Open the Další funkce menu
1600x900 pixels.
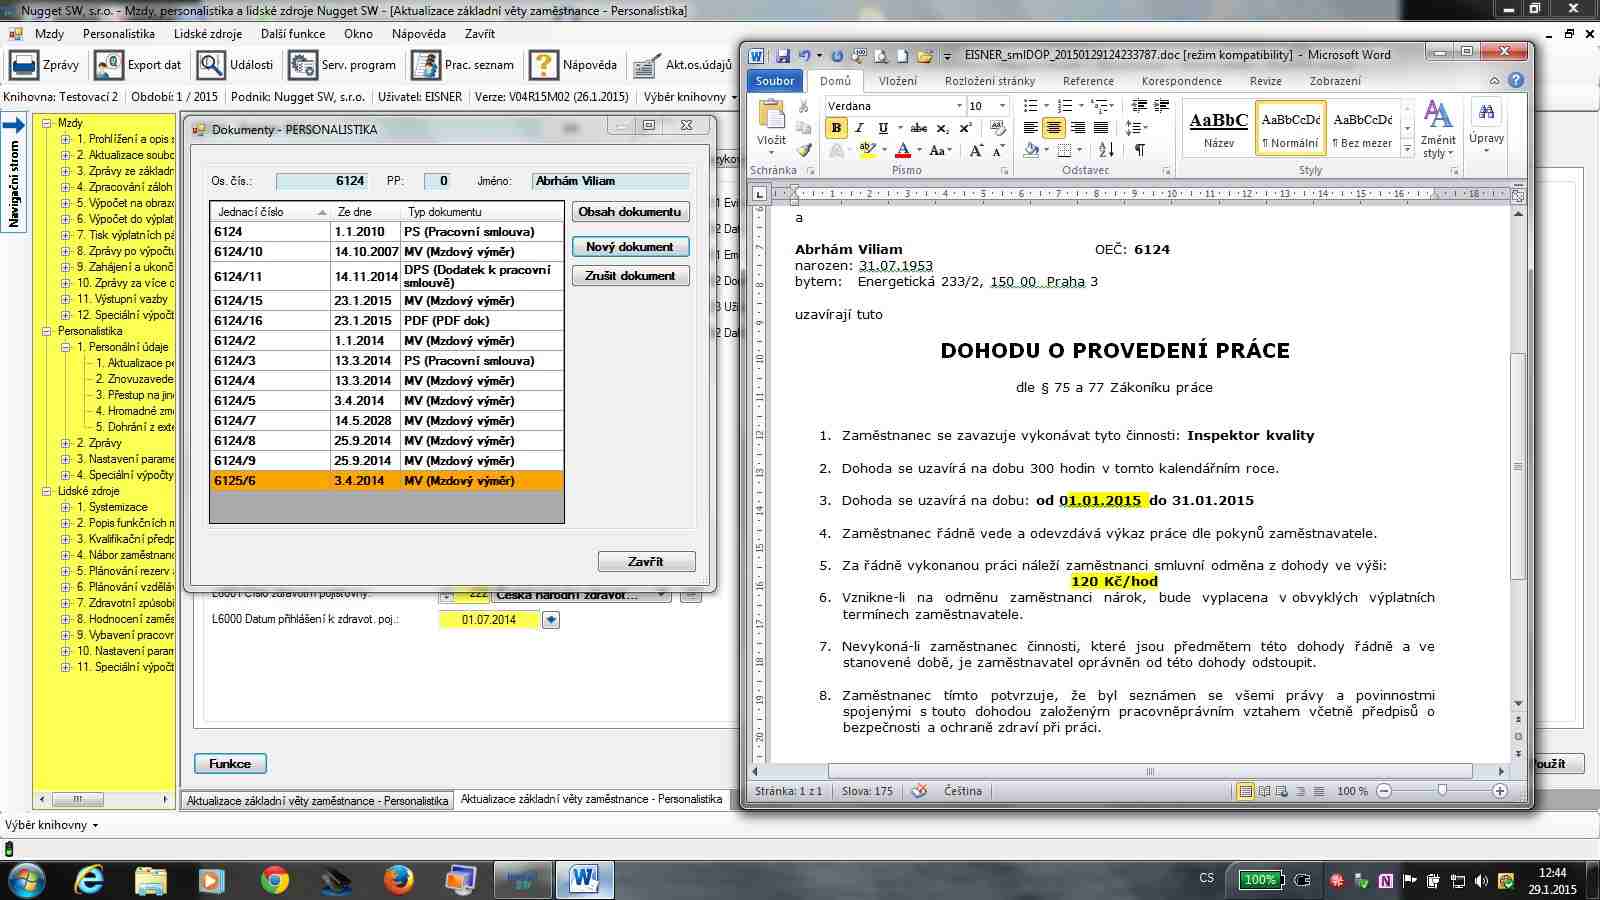point(293,34)
